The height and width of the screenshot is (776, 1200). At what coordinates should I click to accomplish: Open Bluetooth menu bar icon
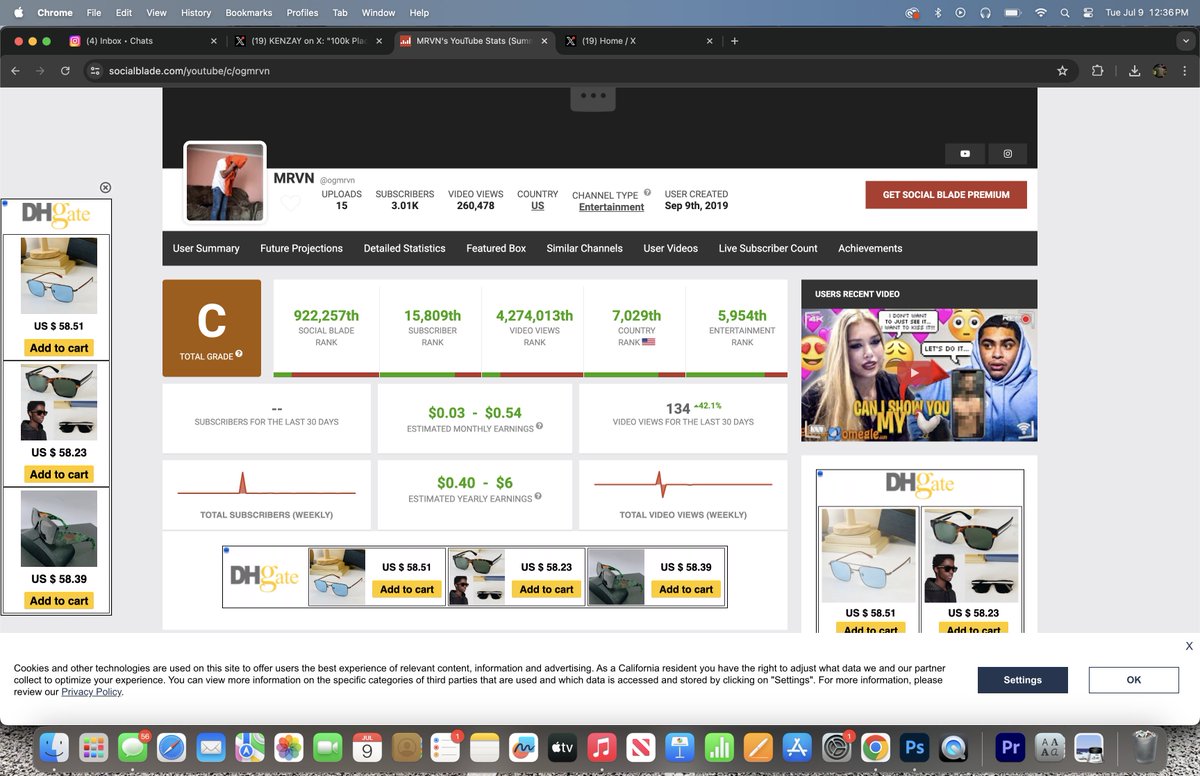tap(937, 12)
